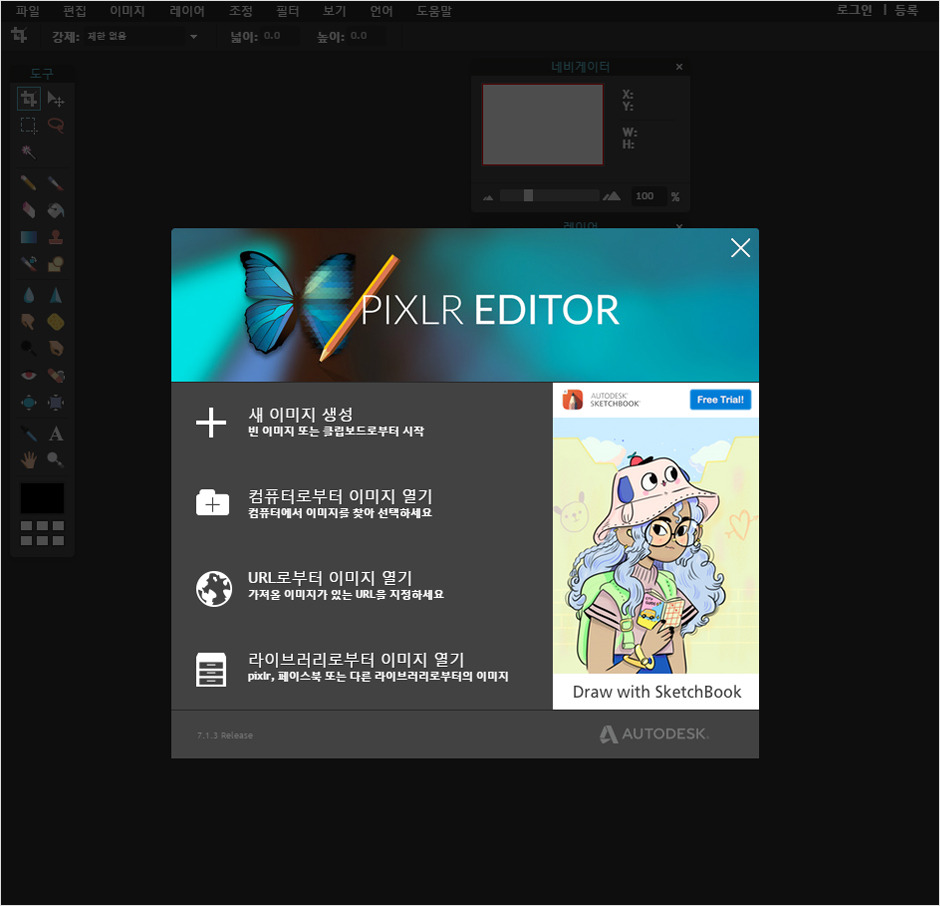Click the zoom percentage field showing 100
The image size is (940, 906).
point(647,196)
